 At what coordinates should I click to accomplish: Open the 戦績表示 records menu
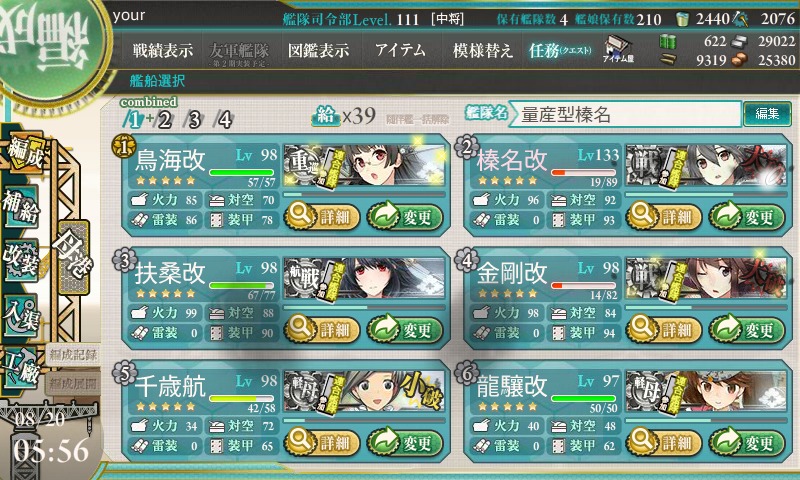click(163, 50)
